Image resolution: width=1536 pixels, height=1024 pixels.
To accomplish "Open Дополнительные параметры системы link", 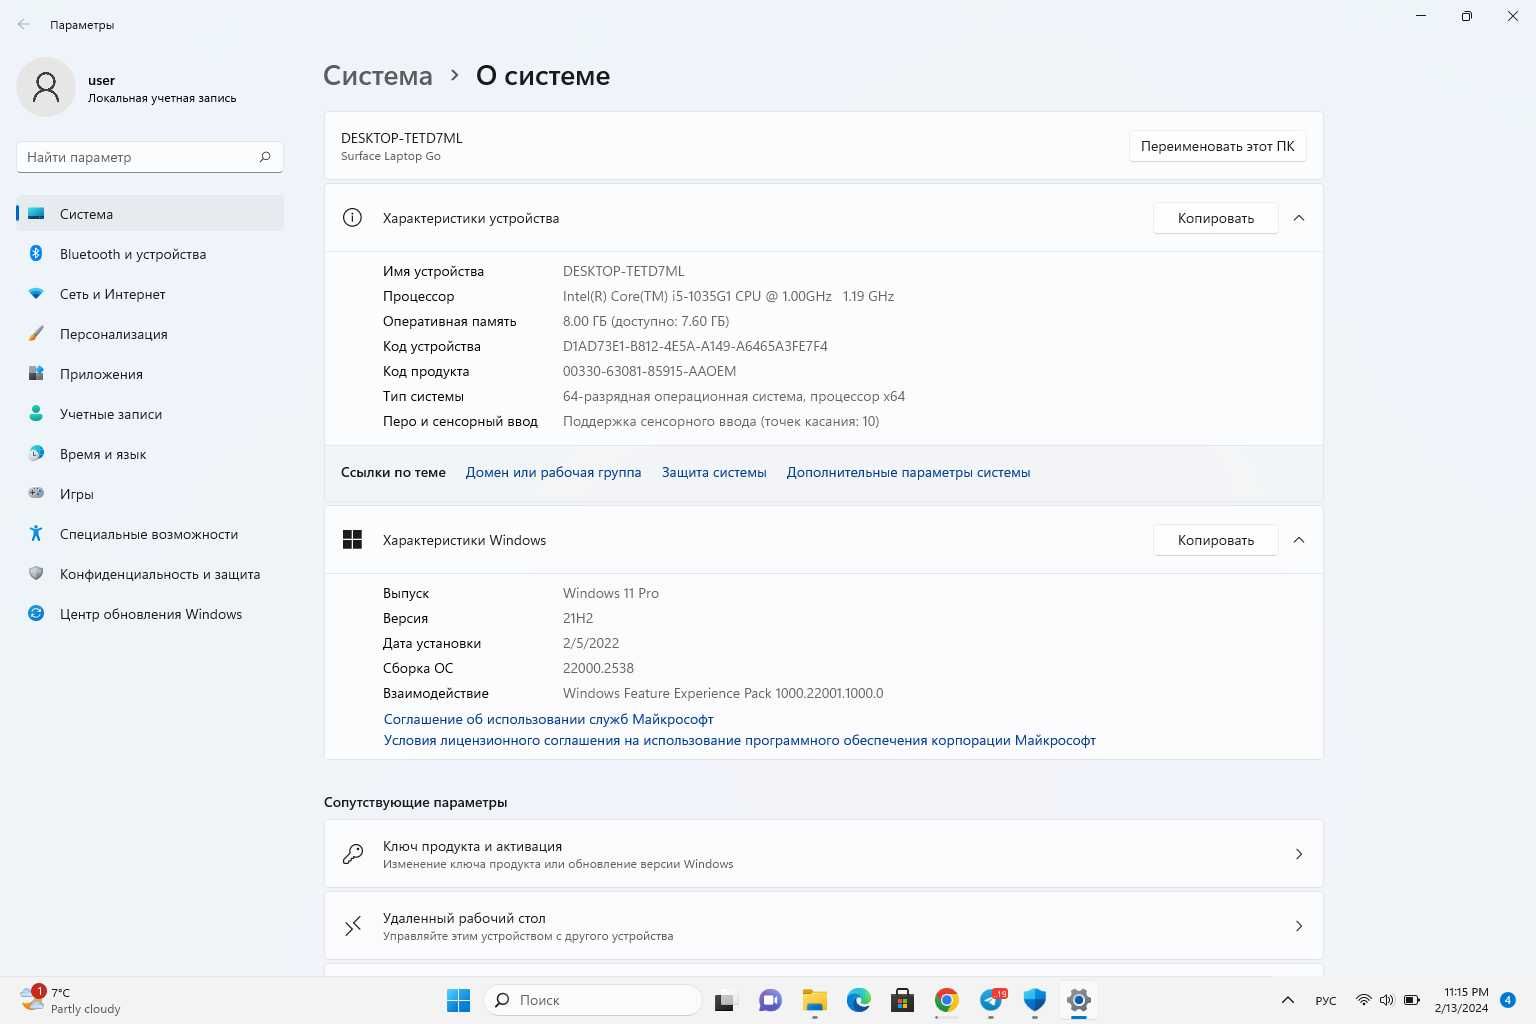I will (x=908, y=472).
